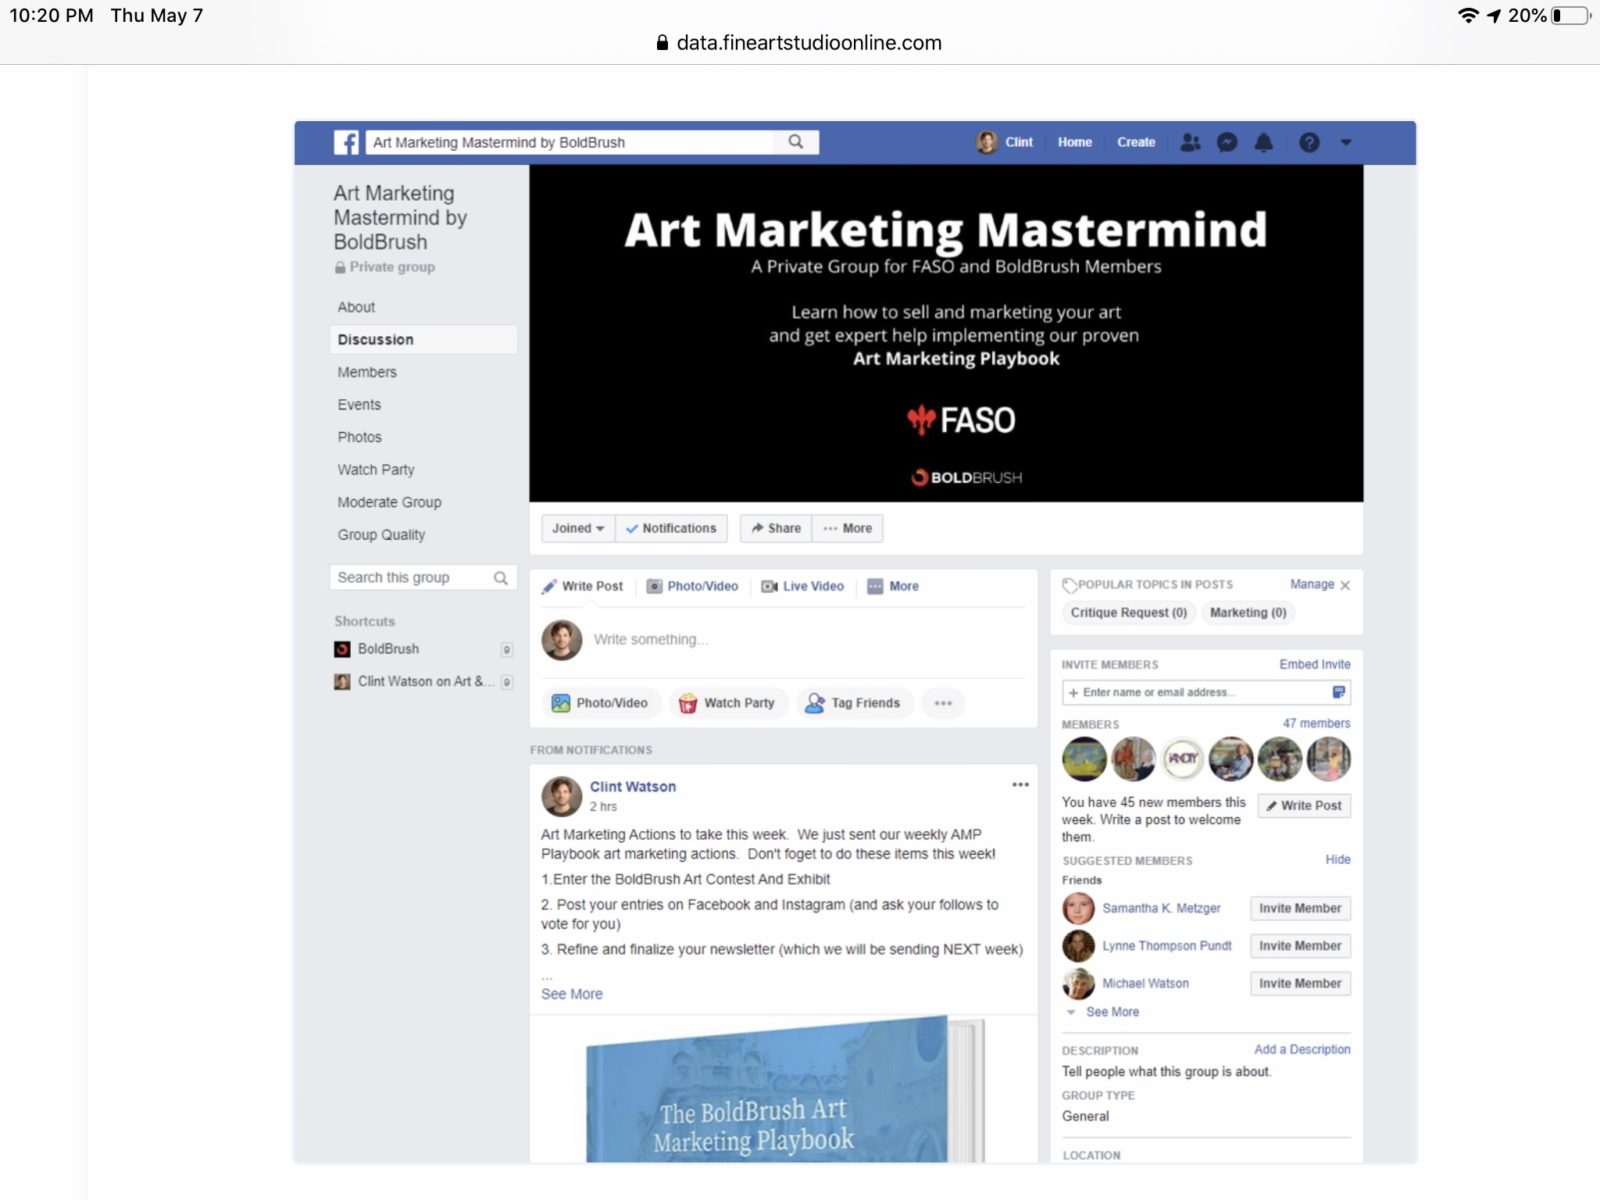Click the Tag Friends pill button
The height and width of the screenshot is (1200, 1600).
click(x=854, y=703)
